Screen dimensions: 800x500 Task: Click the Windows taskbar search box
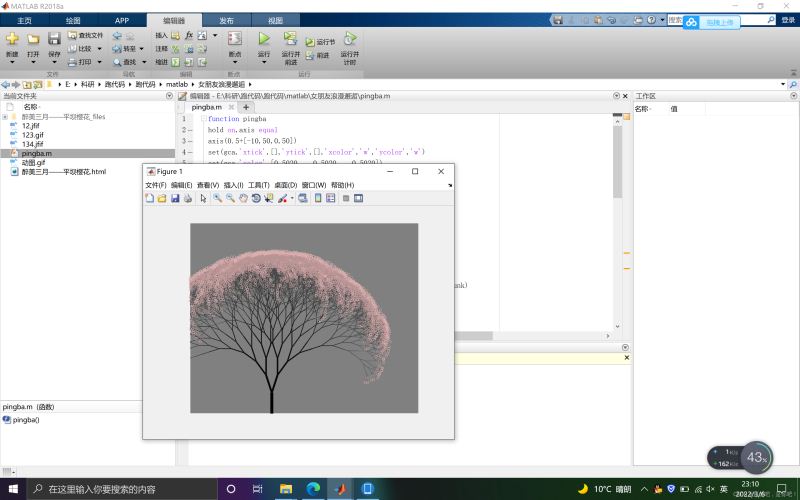pyautogui.click(x=122, y=489)
